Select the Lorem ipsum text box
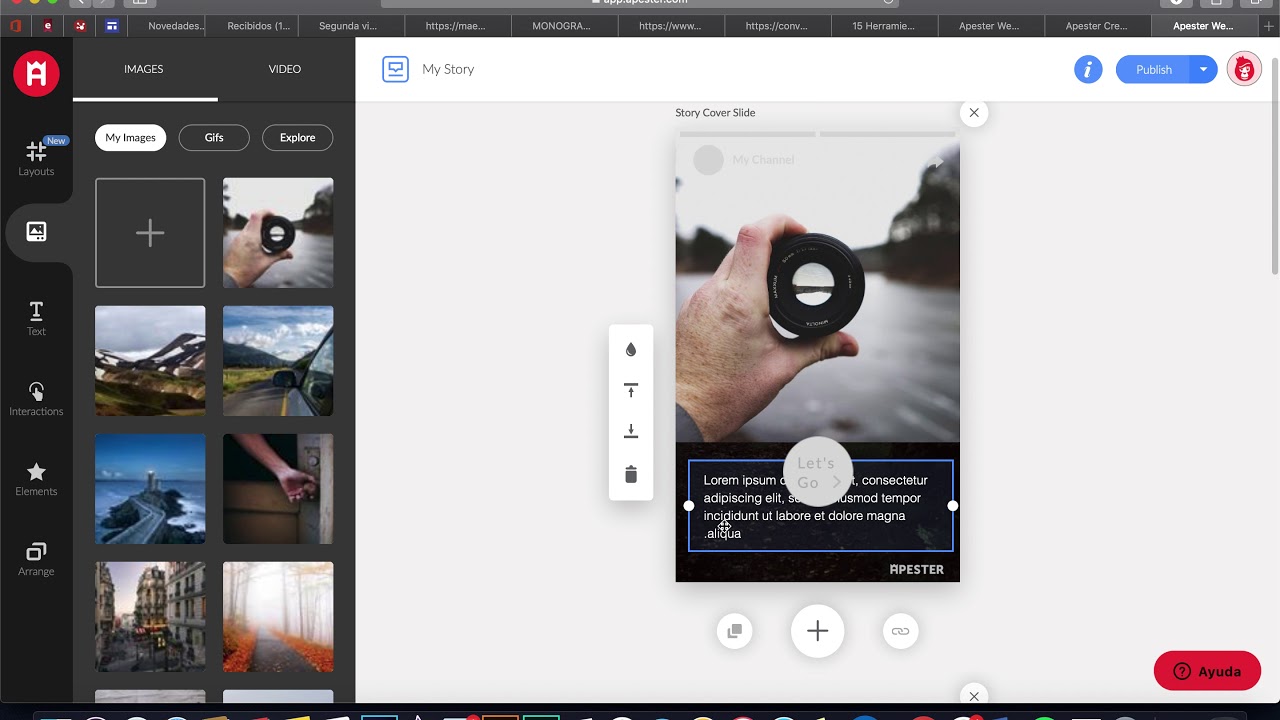1280x720 pixels. click(x=821, y=506)
